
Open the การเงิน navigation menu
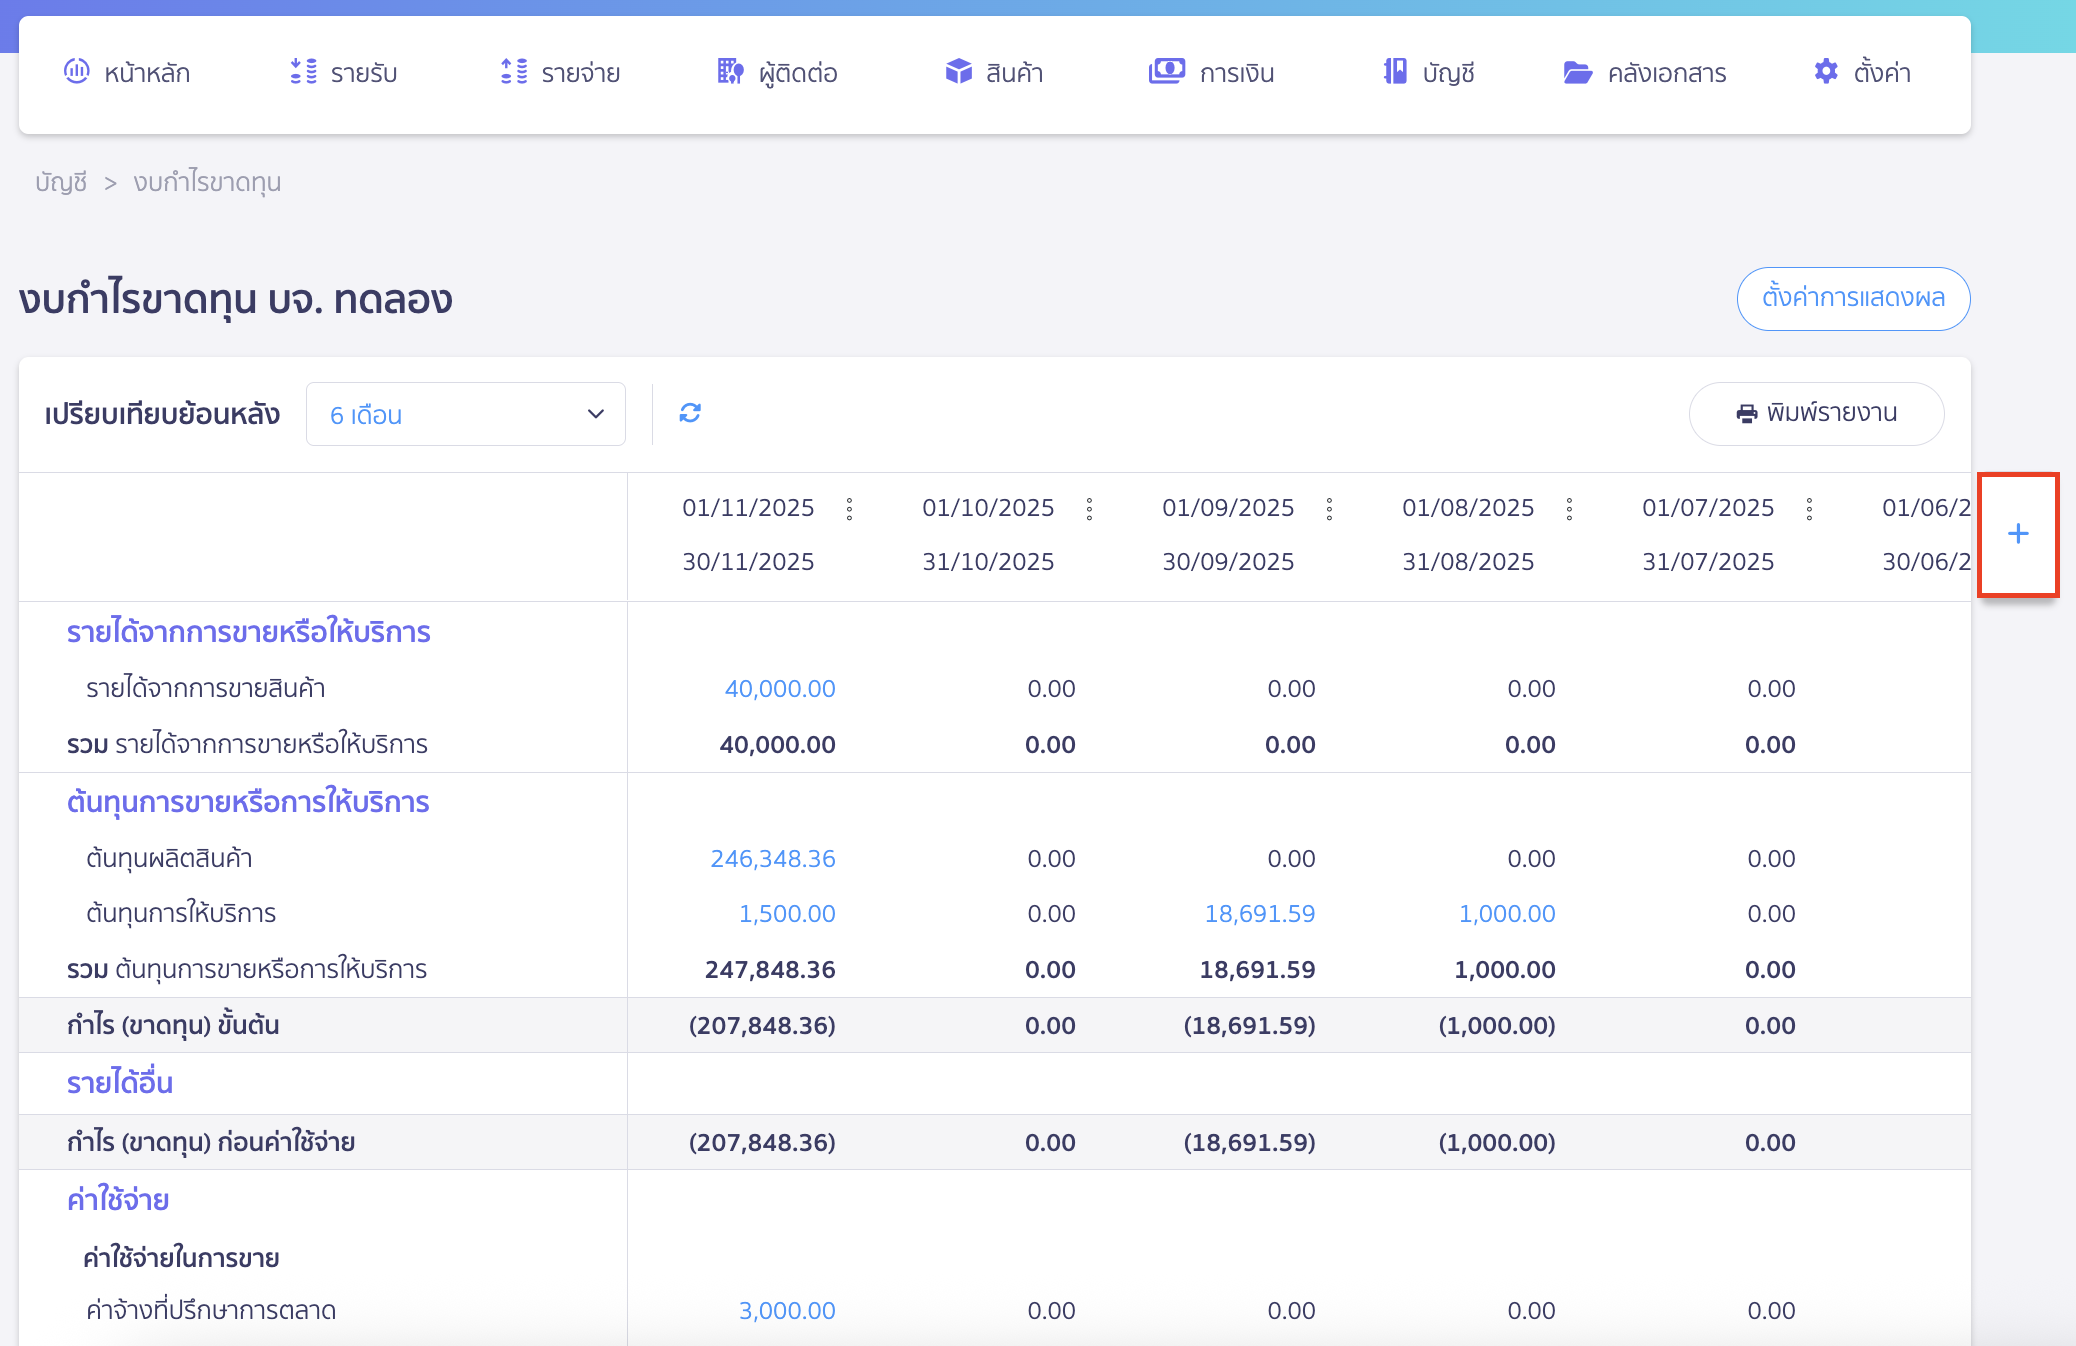1211,72
